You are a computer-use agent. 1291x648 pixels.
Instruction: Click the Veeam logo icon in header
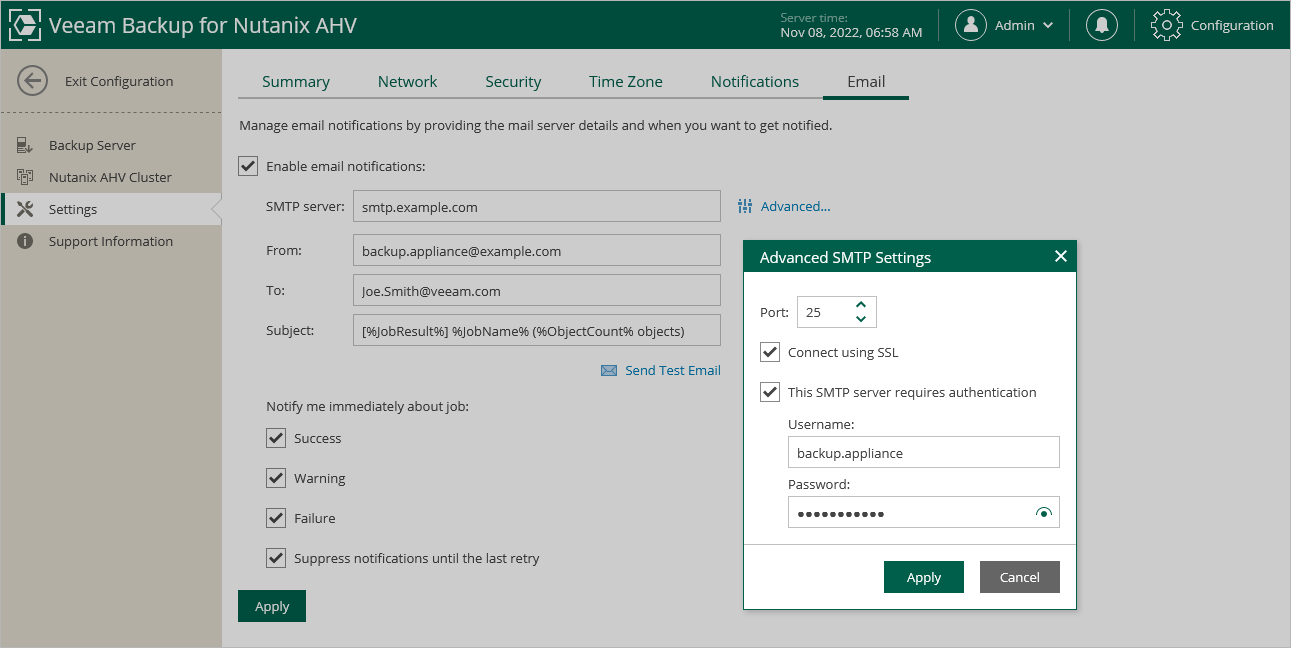click(x=24, y=25)
